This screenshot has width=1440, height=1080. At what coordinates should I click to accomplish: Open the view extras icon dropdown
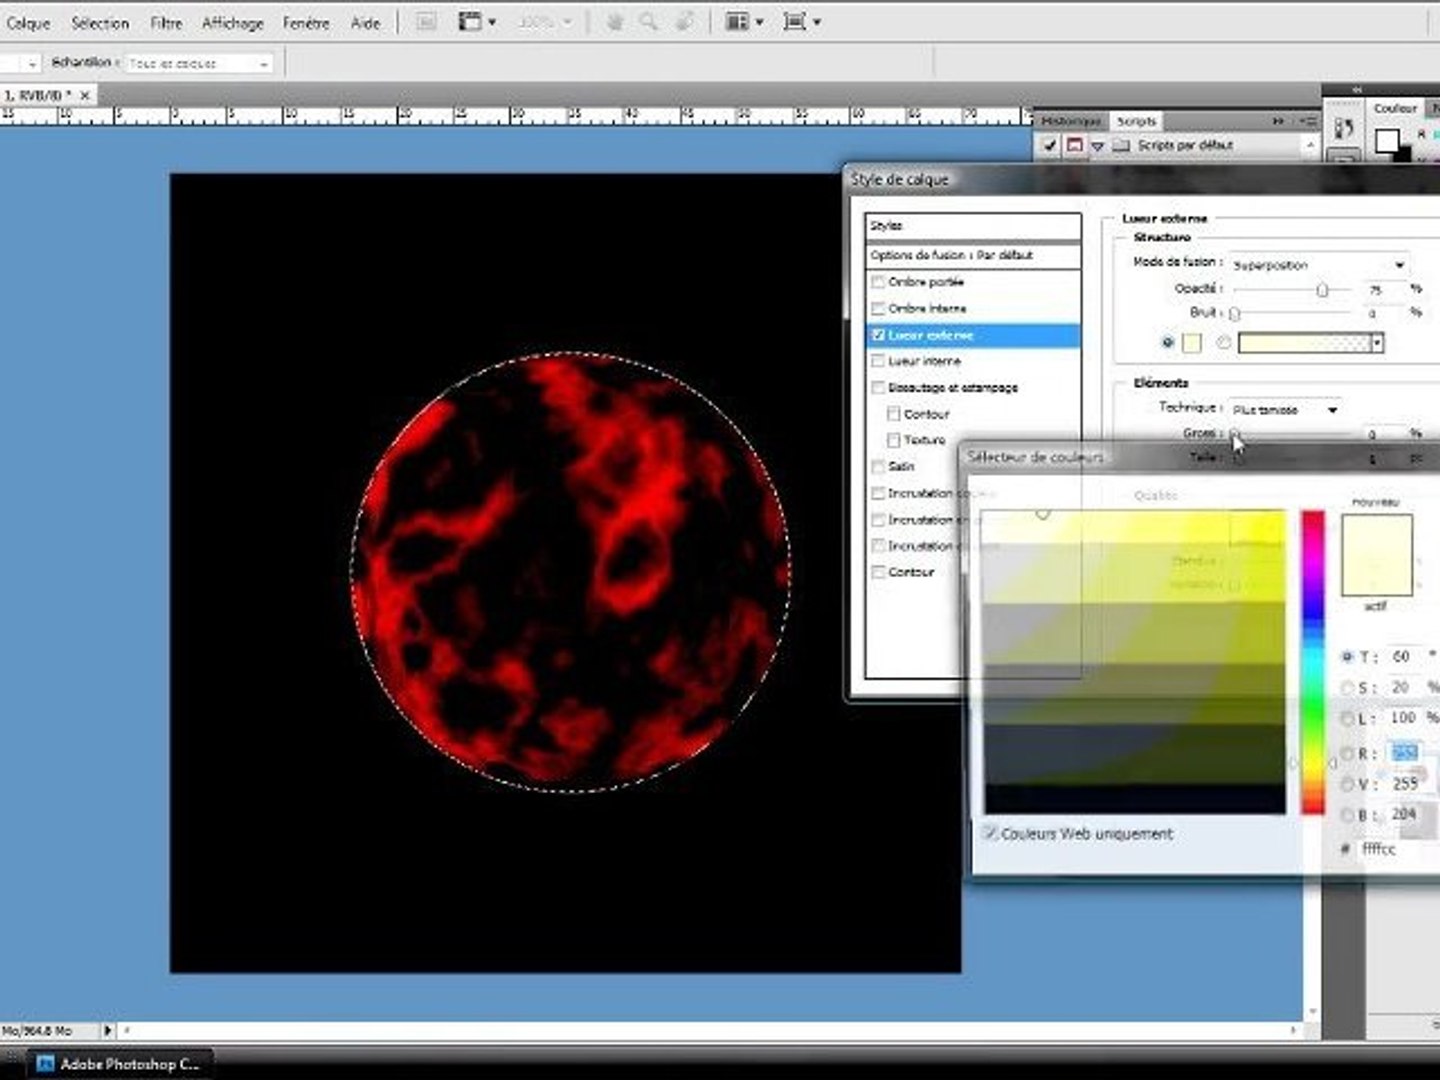pos(477,21)
